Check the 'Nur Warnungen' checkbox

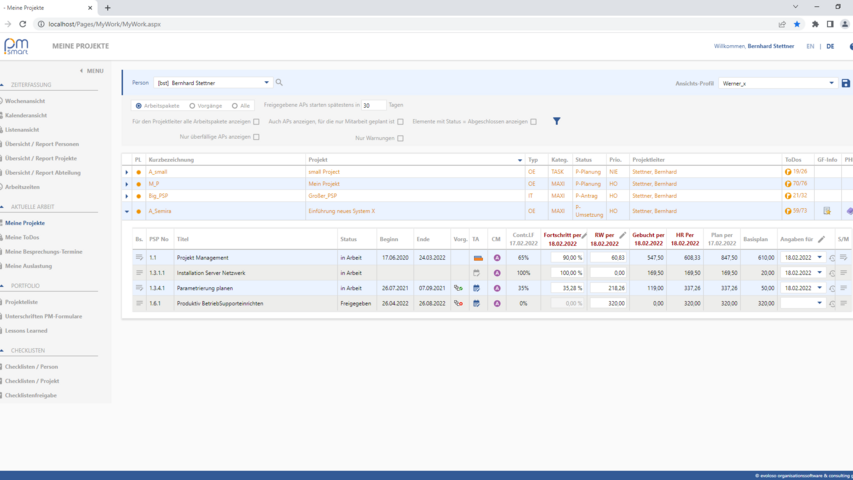click(400, 138)
